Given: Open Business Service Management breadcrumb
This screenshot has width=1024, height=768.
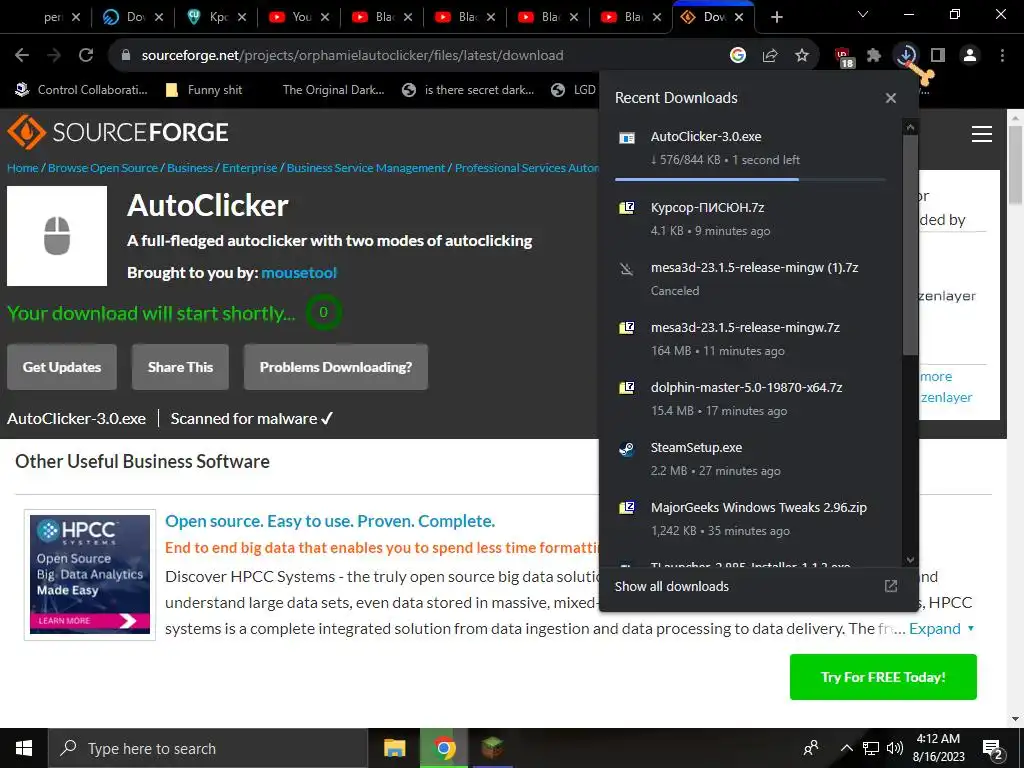Looking at the screenshot, I should pos(366,168).
